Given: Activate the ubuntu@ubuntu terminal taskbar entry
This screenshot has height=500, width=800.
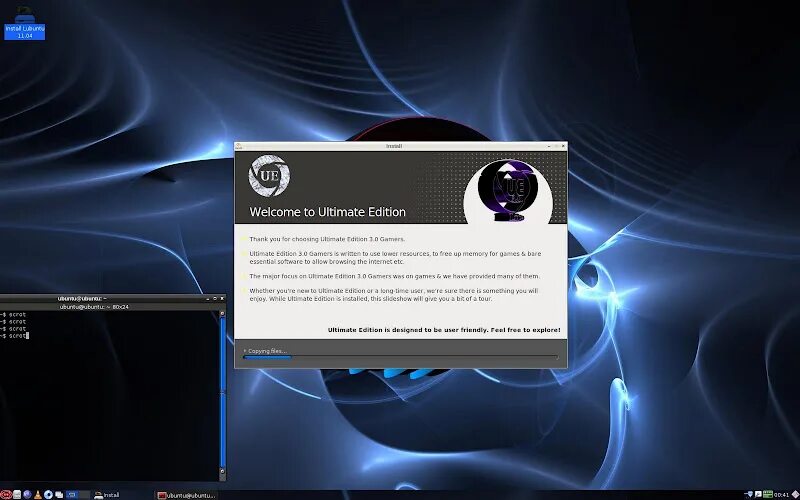Looking at the screenshot, I should (x=187, y=495).
